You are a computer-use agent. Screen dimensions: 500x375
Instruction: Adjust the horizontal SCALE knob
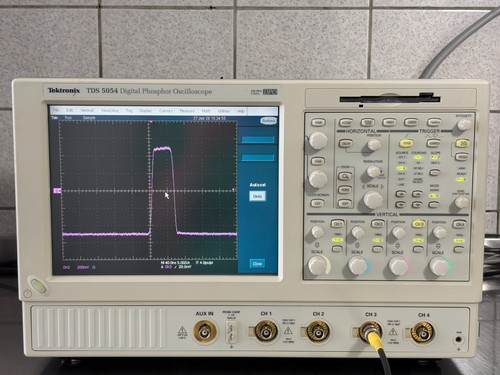[373, 200]
